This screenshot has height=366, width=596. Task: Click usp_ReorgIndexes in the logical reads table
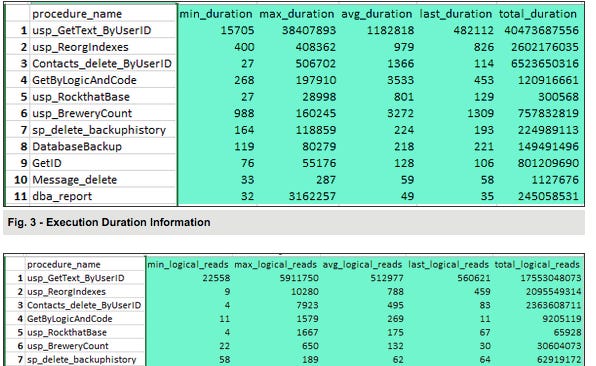click(66, 292)
